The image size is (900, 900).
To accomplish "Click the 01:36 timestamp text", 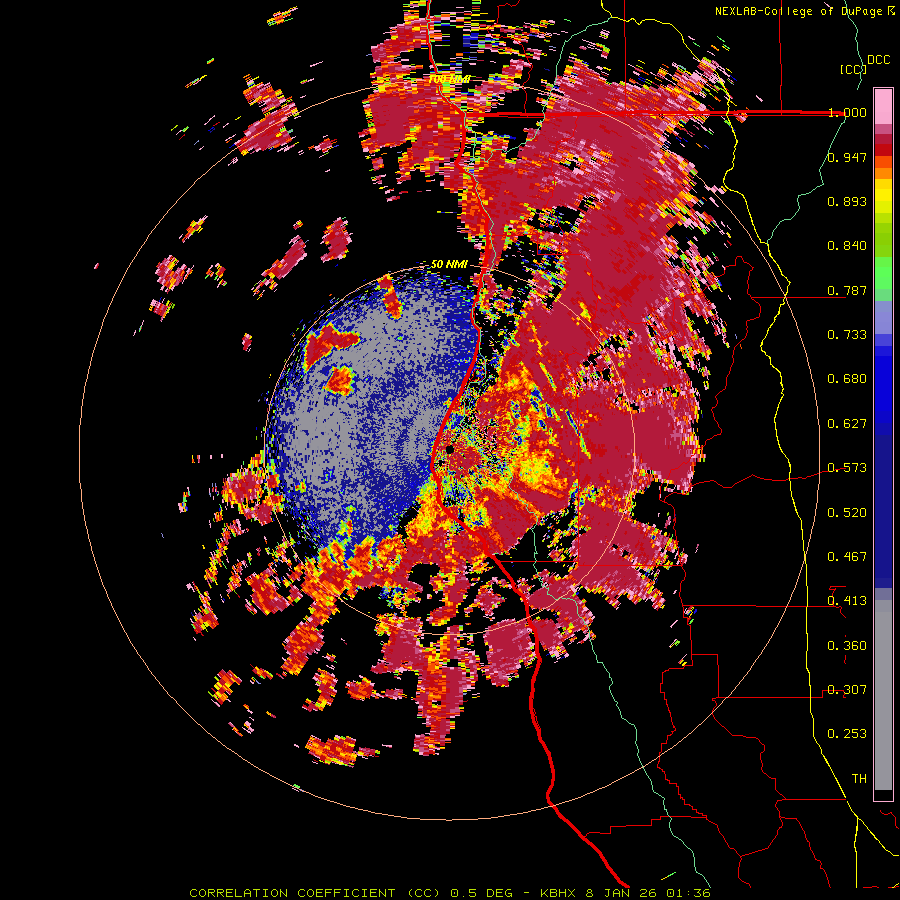I will pyautogui.click(x=688, y=893).
